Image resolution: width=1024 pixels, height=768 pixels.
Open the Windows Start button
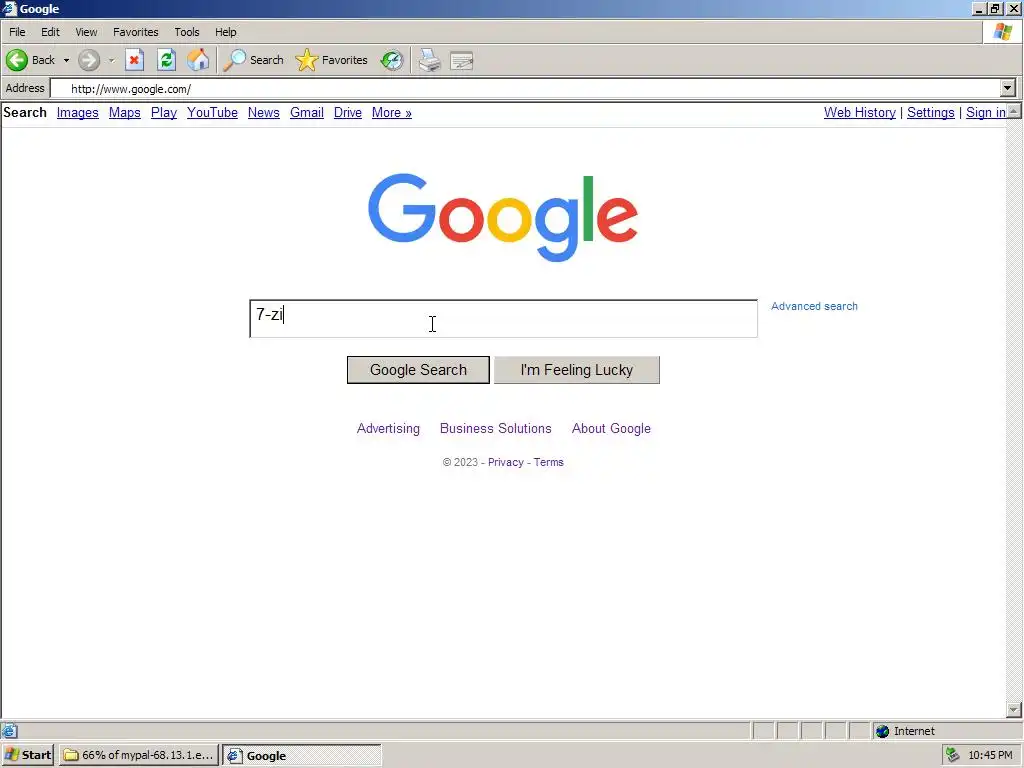27,755
